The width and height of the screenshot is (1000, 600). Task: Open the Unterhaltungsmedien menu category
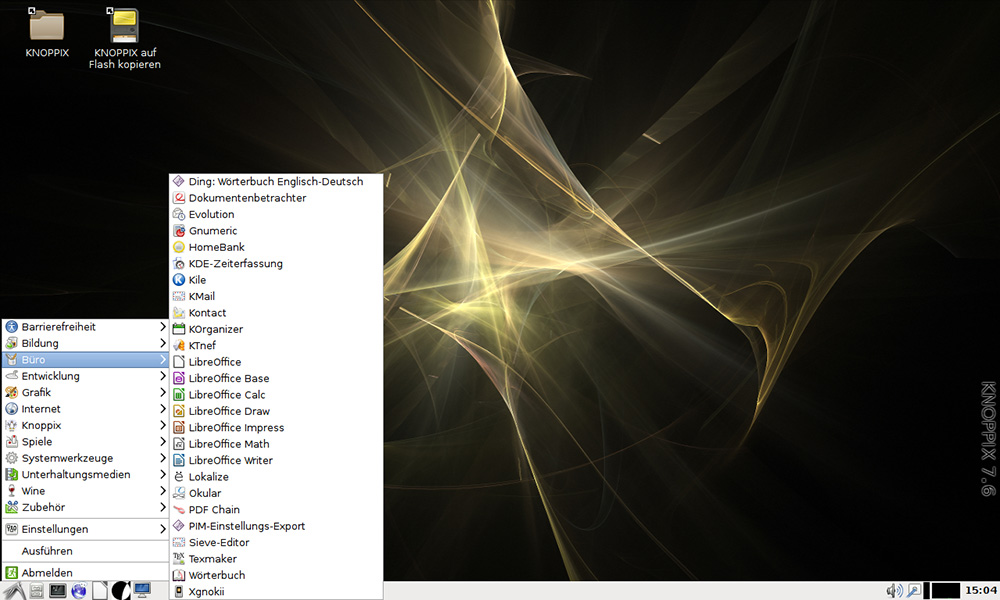click(85, 474)
